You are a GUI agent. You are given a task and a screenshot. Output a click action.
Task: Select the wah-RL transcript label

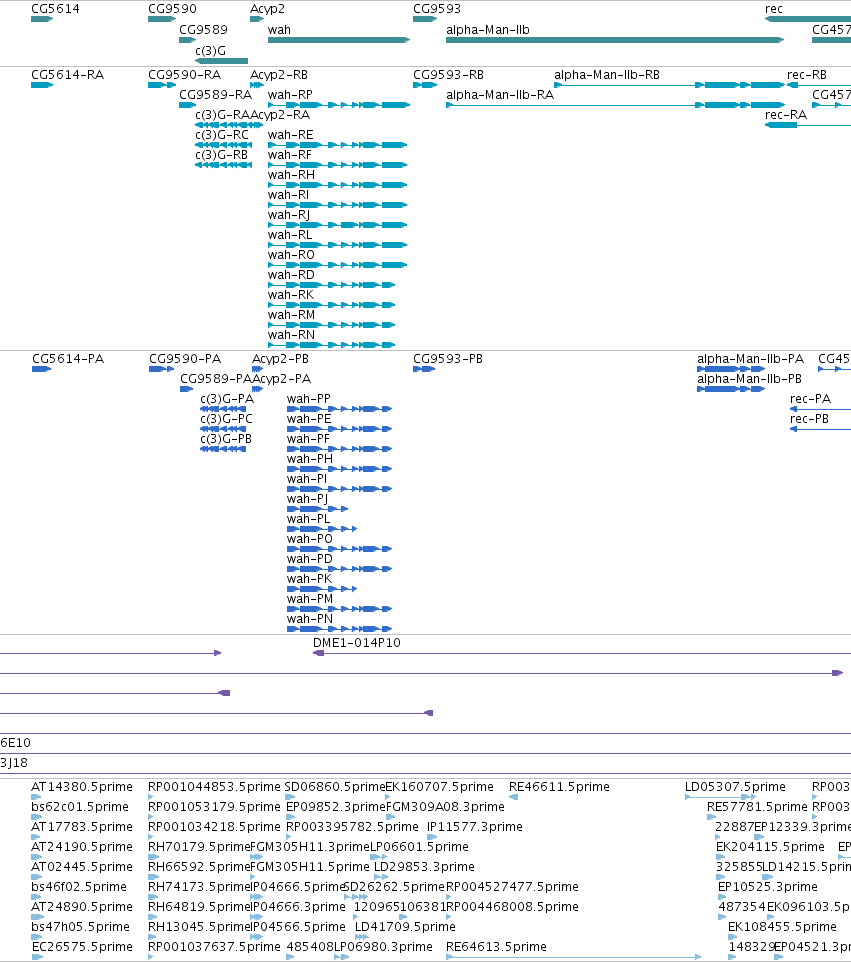click(290, 235)
